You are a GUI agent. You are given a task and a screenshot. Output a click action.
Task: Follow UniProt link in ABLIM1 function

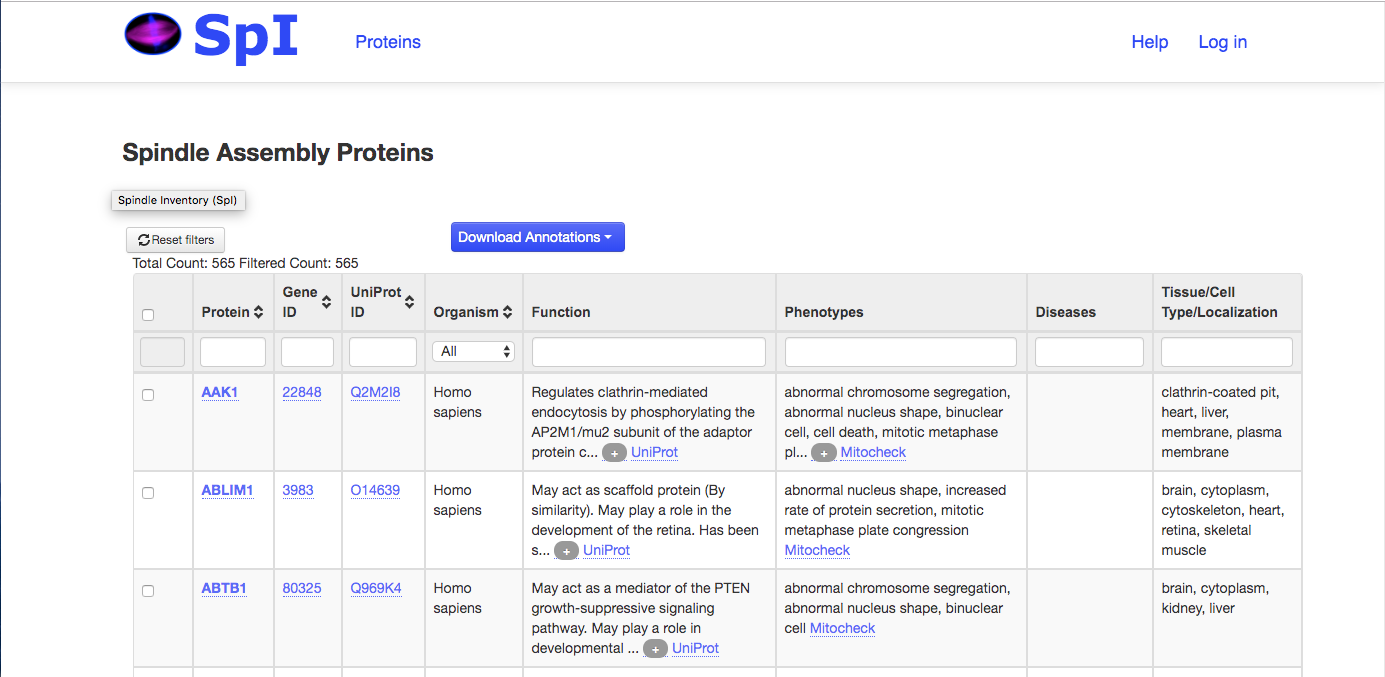point(606,550)
